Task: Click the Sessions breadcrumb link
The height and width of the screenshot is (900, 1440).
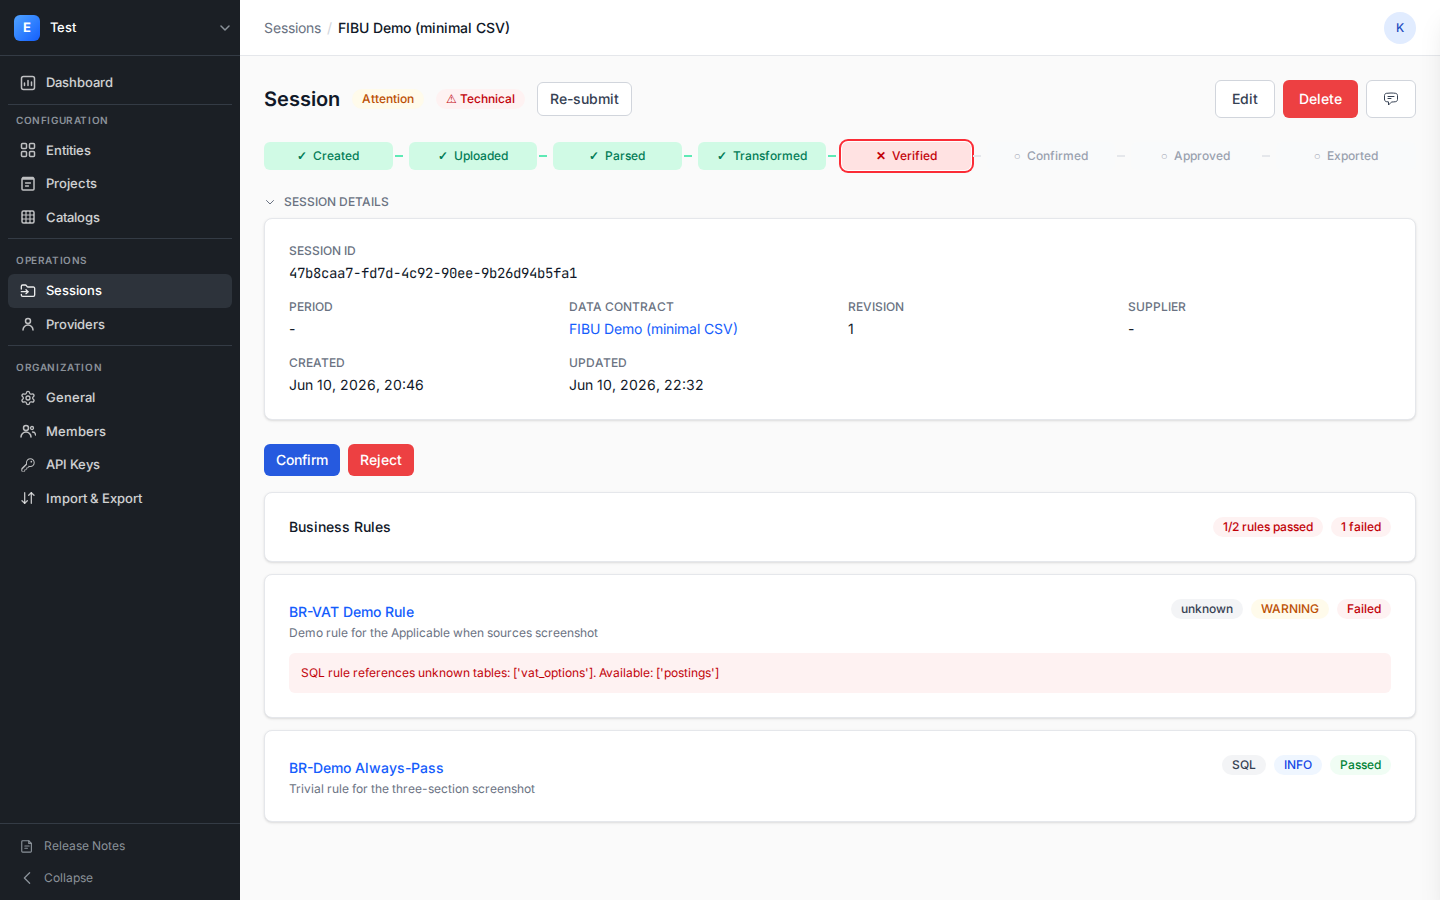Action: coord(292,28)
